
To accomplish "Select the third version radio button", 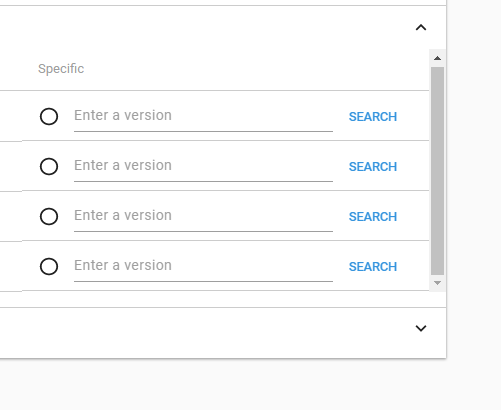I will click(x=49, y=216).
